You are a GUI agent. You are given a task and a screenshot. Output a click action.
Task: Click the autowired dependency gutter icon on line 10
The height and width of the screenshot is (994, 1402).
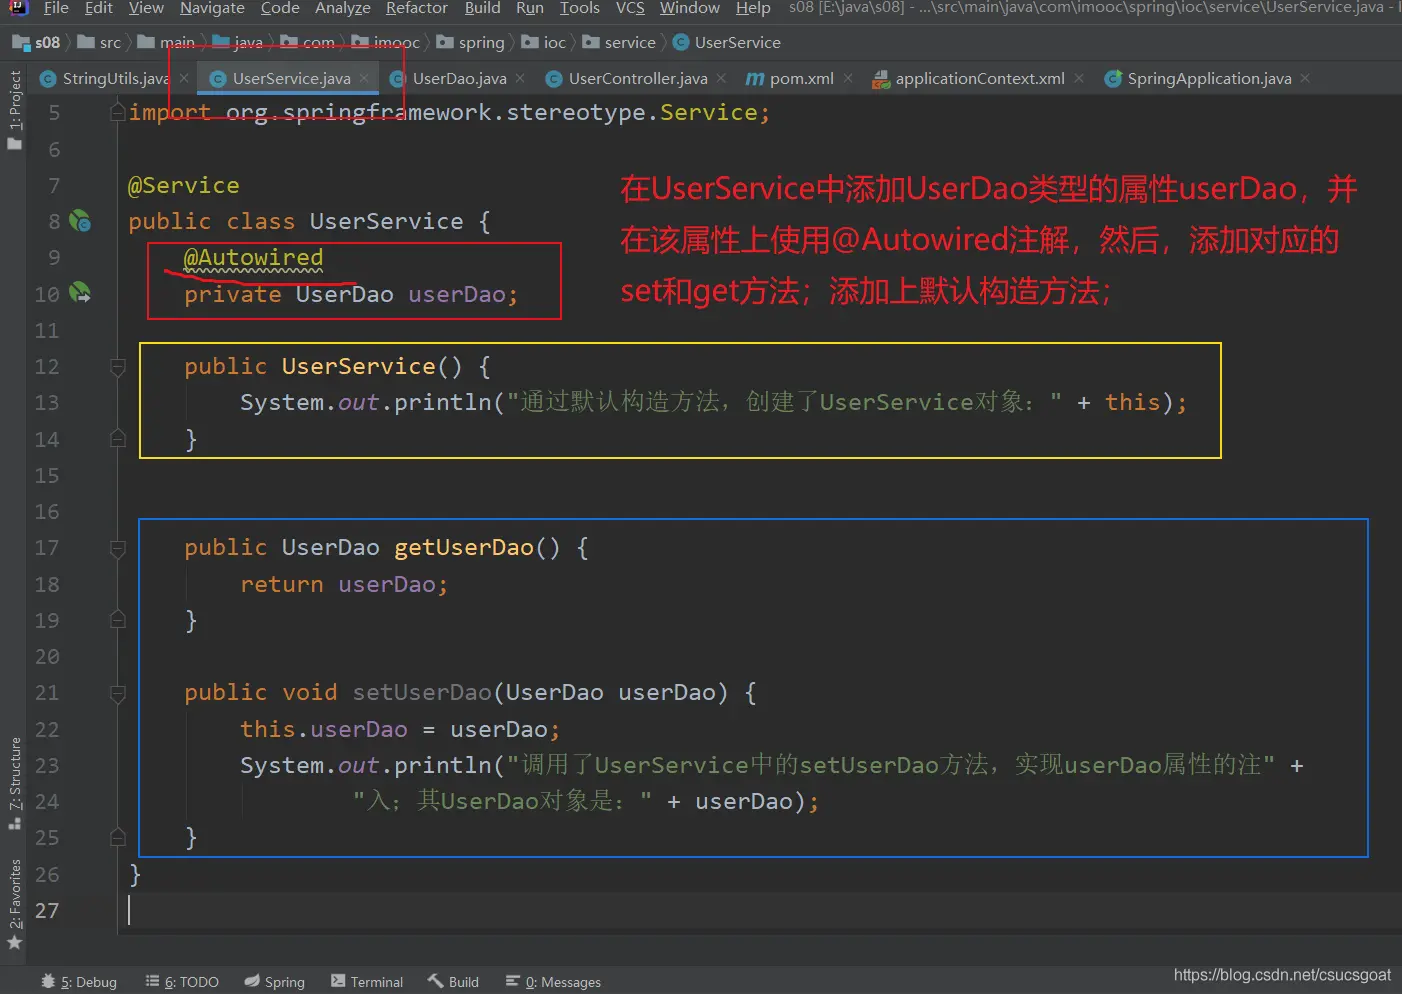point(80,293)
